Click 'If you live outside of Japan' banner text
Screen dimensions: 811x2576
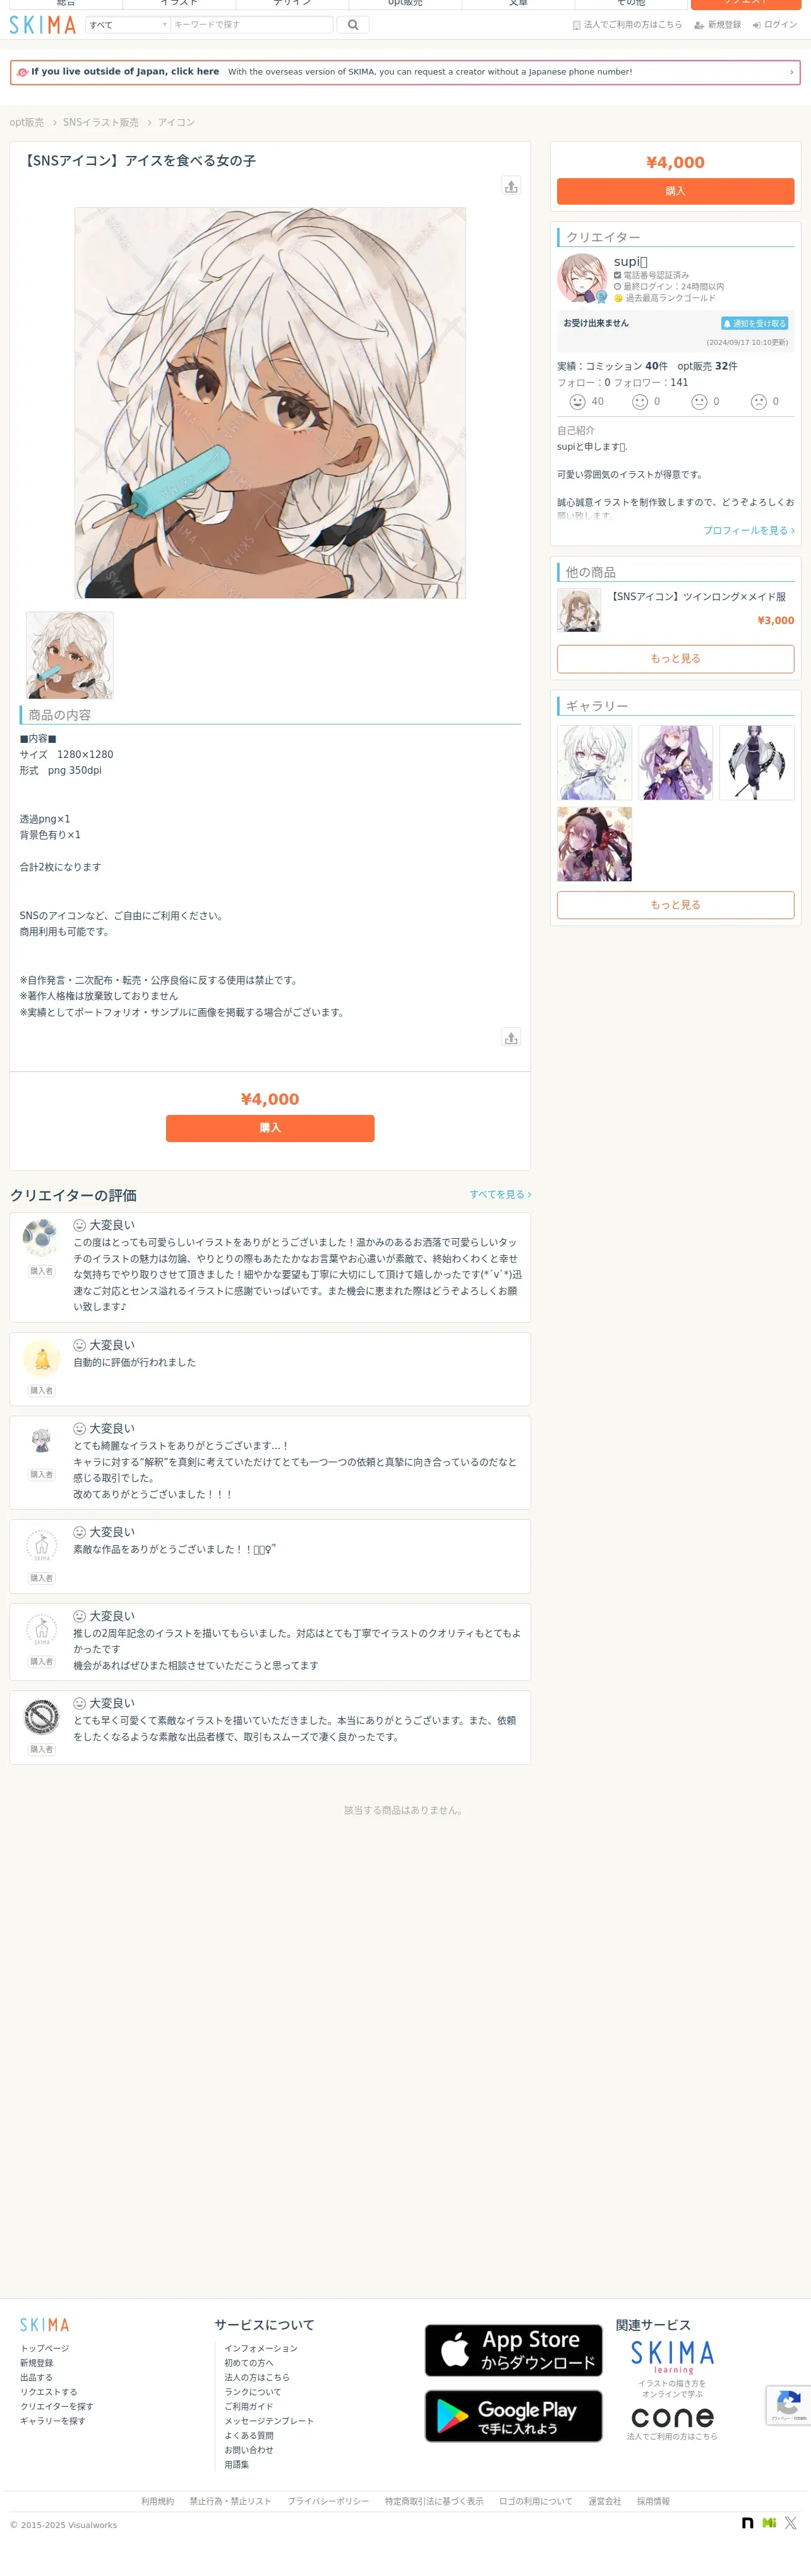click(x=125, y=72)
